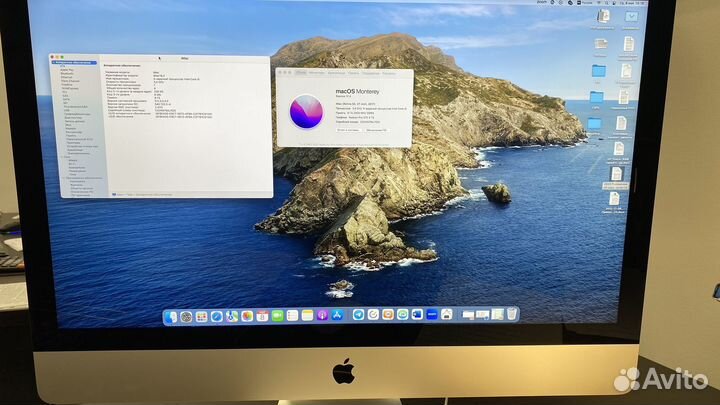Launch Podcasts purple icon in Dock
720x405 pixels.
pyautogui.click(x=322, y=315)
